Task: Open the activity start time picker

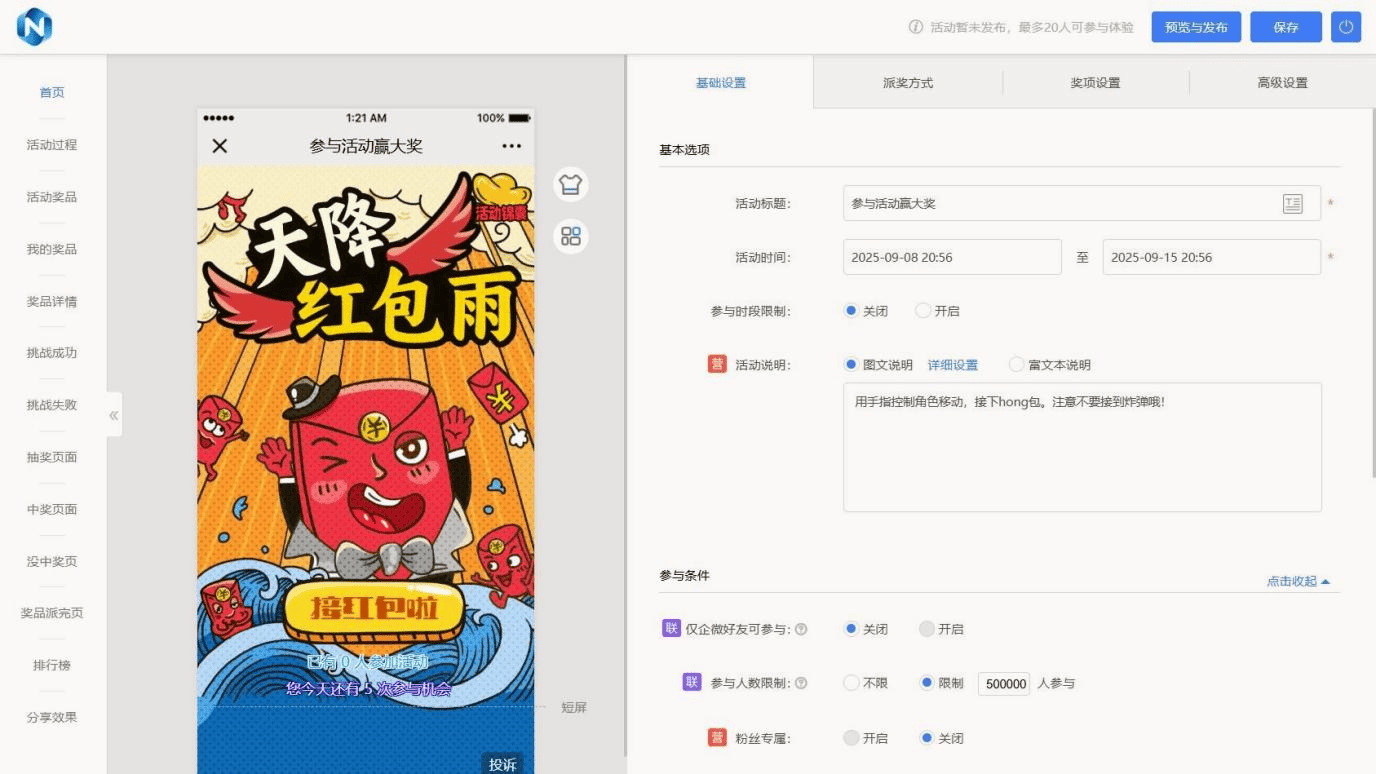Action: pos(951,257)
